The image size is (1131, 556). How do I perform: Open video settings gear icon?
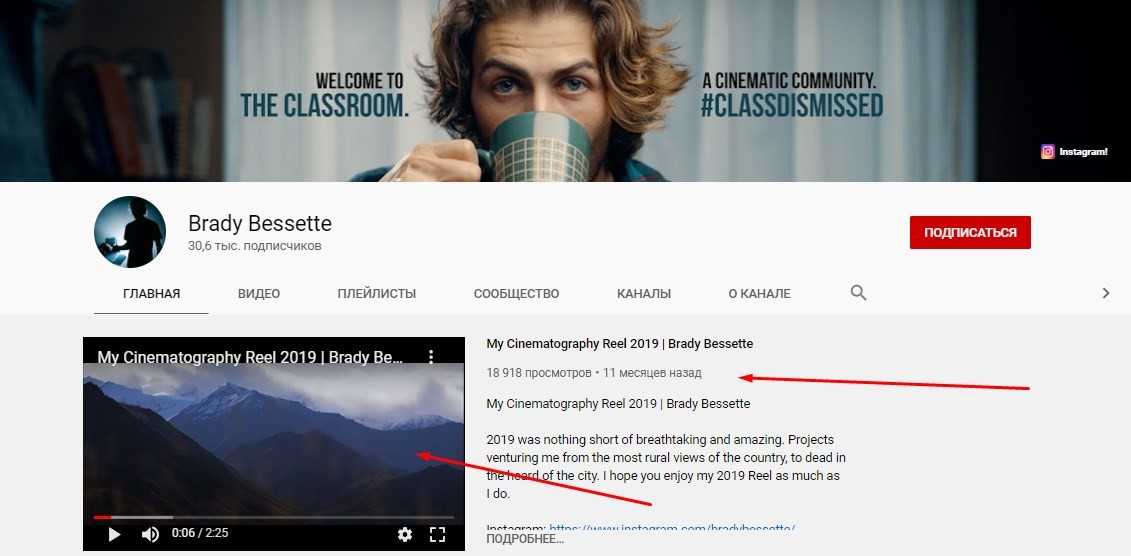click(405, 534)
